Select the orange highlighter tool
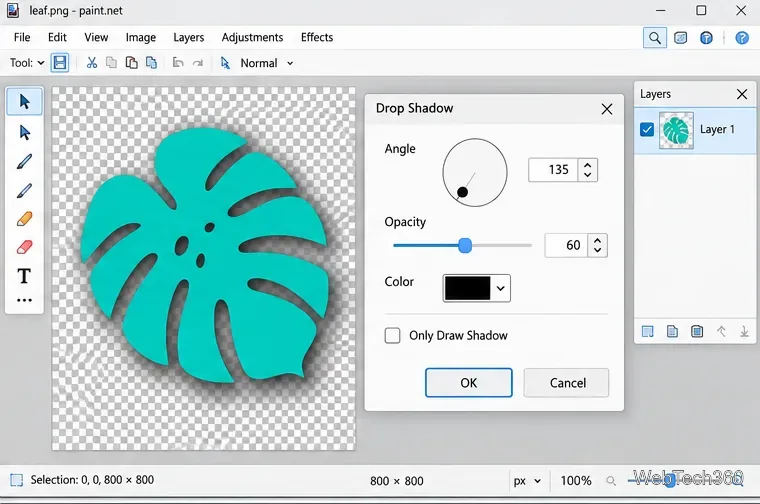This screenshot has height=504, width=760. (x=24, y=219)
